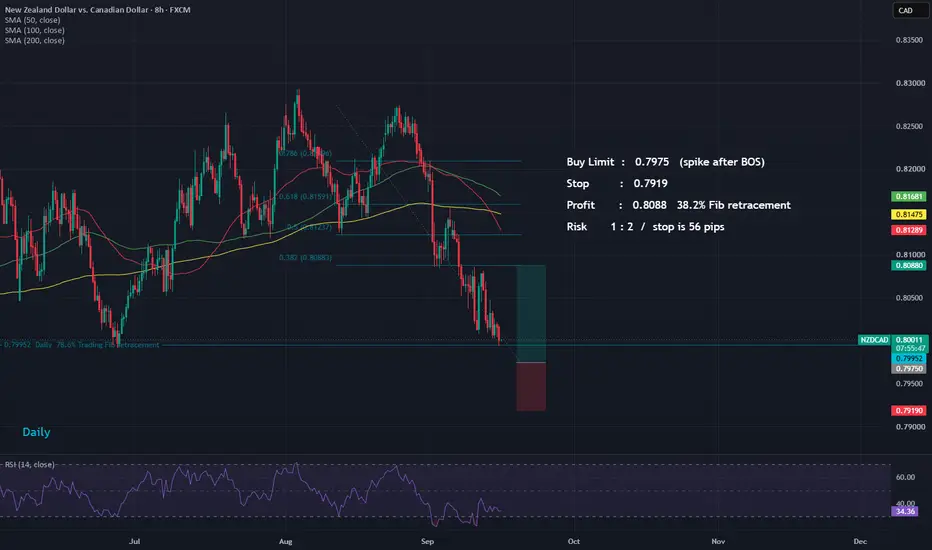Click the yellow 0.81475 SMA price tag

tap(908, 214)
